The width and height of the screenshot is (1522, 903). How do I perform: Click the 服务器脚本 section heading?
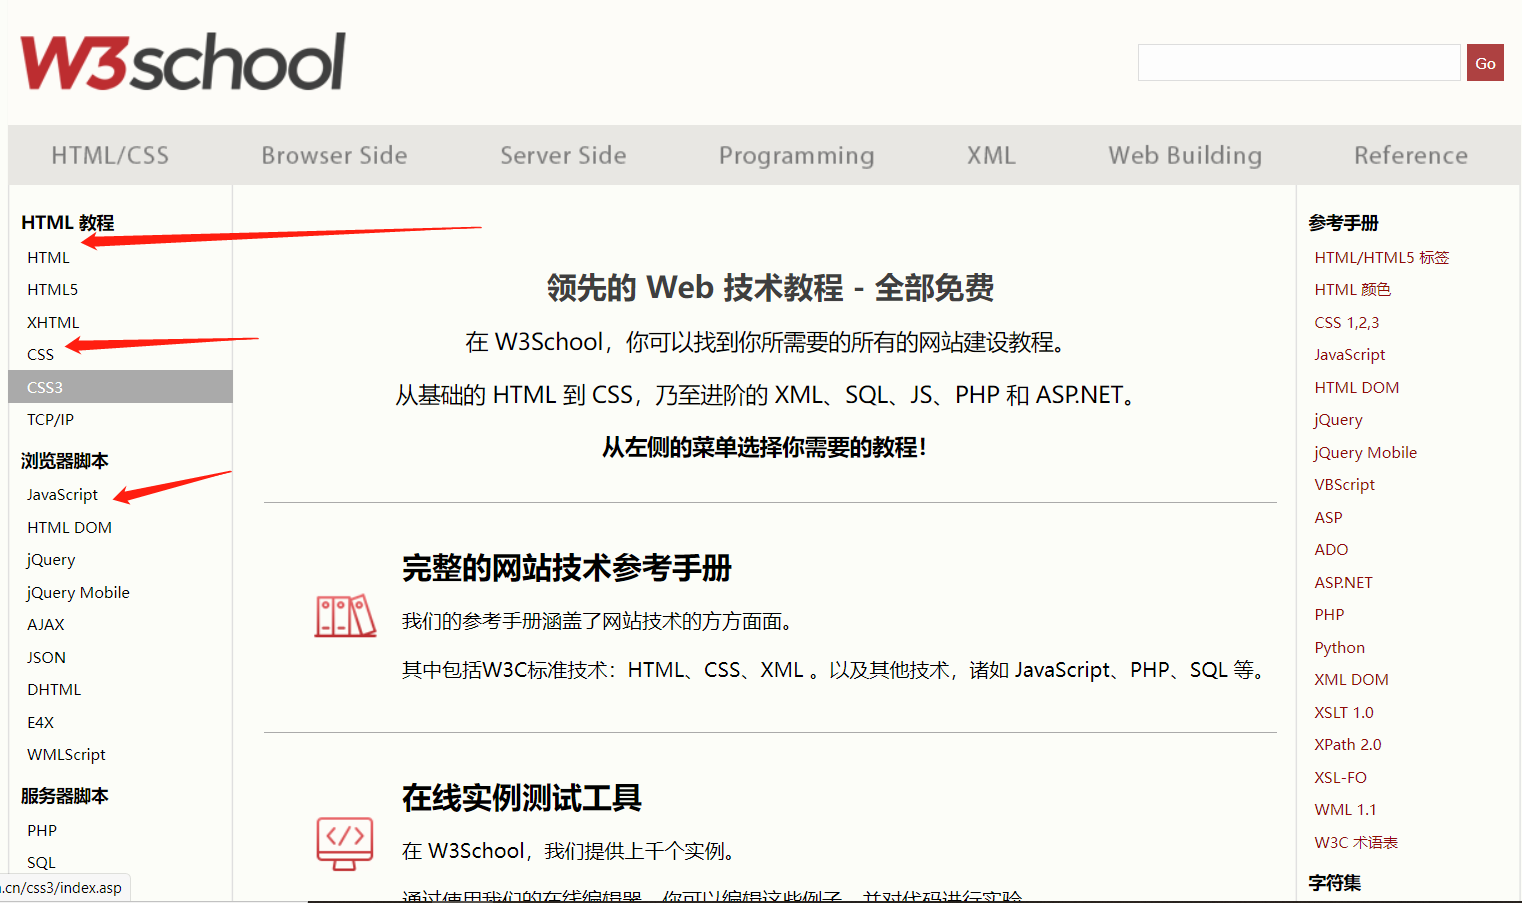64,796
